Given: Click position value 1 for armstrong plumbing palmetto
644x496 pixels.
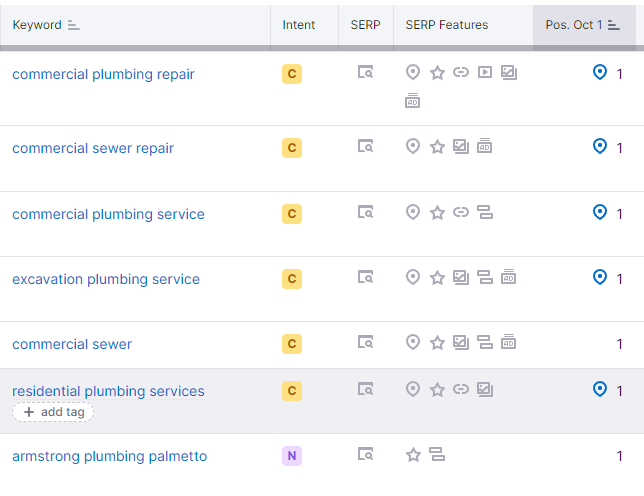Looking at the screenshot, I should click(619, 456).
